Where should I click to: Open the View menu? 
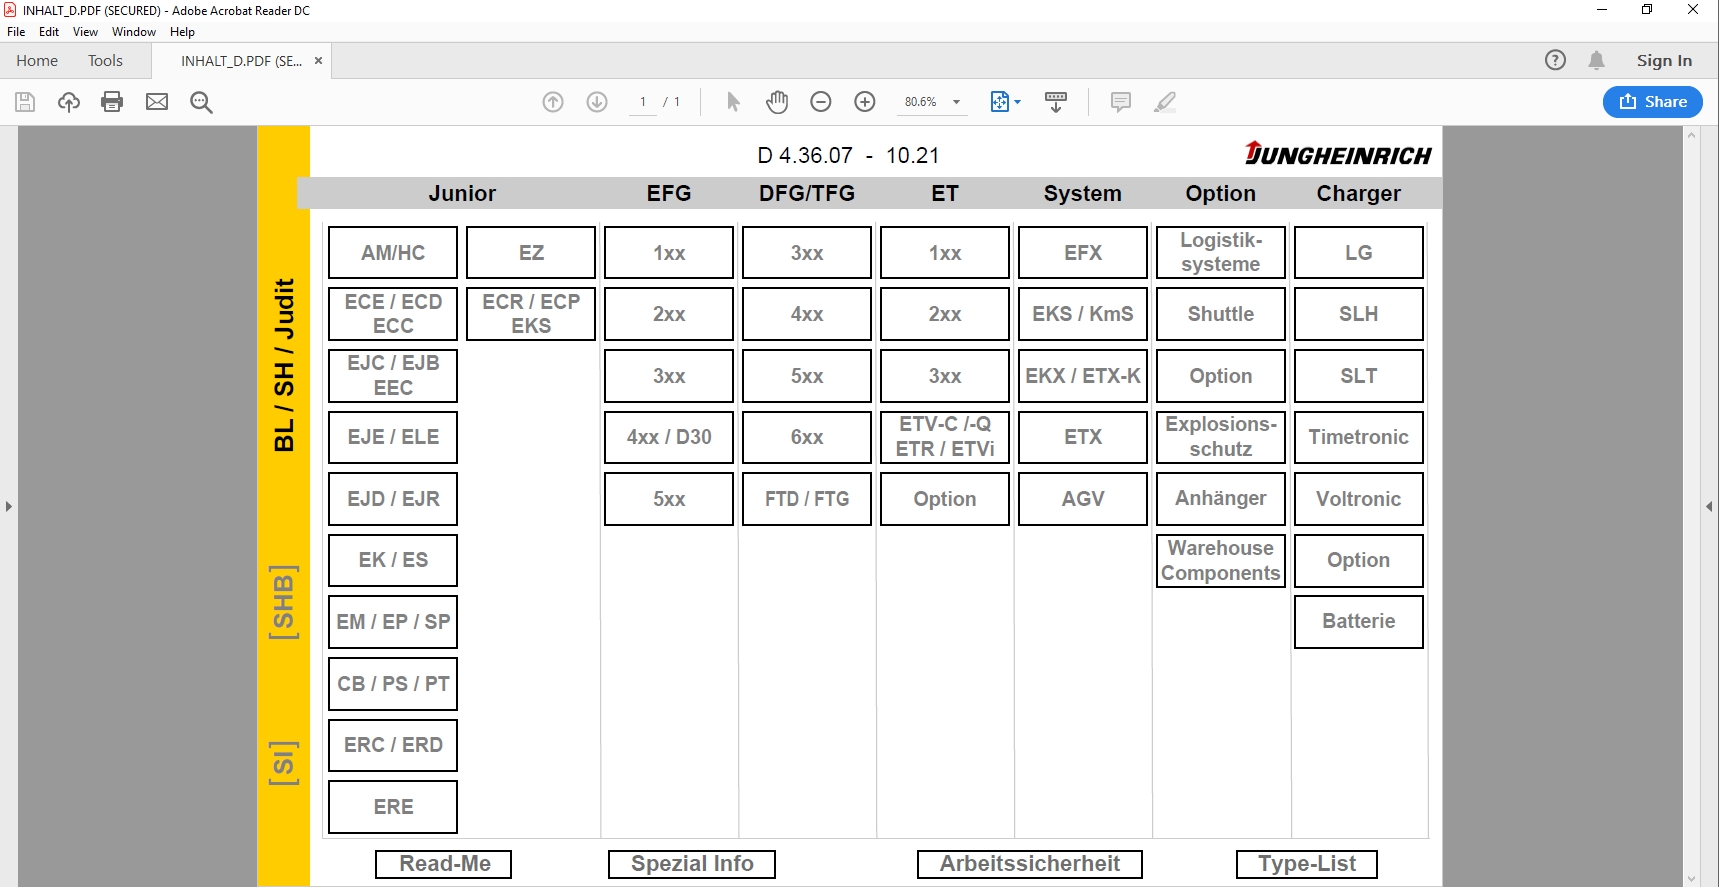85,32
